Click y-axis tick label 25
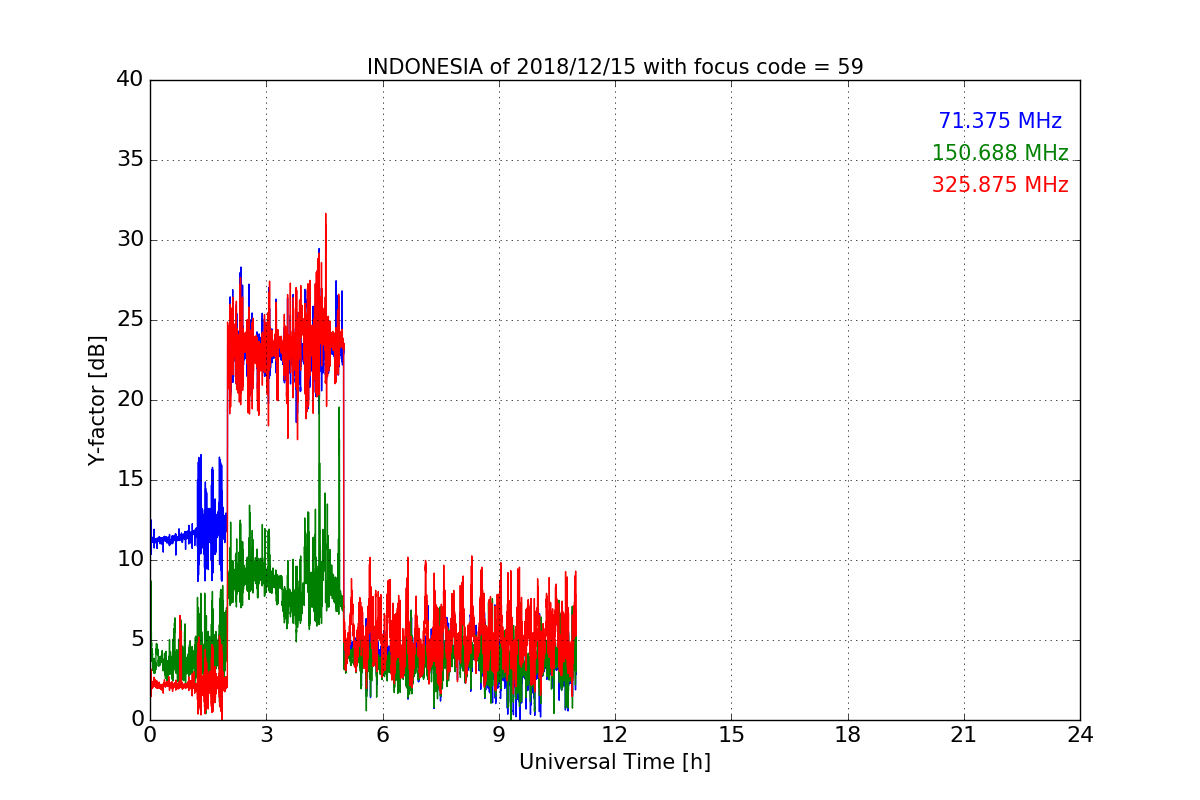The height and width of the screenshot is (800, 1200). tap(130, 320)
